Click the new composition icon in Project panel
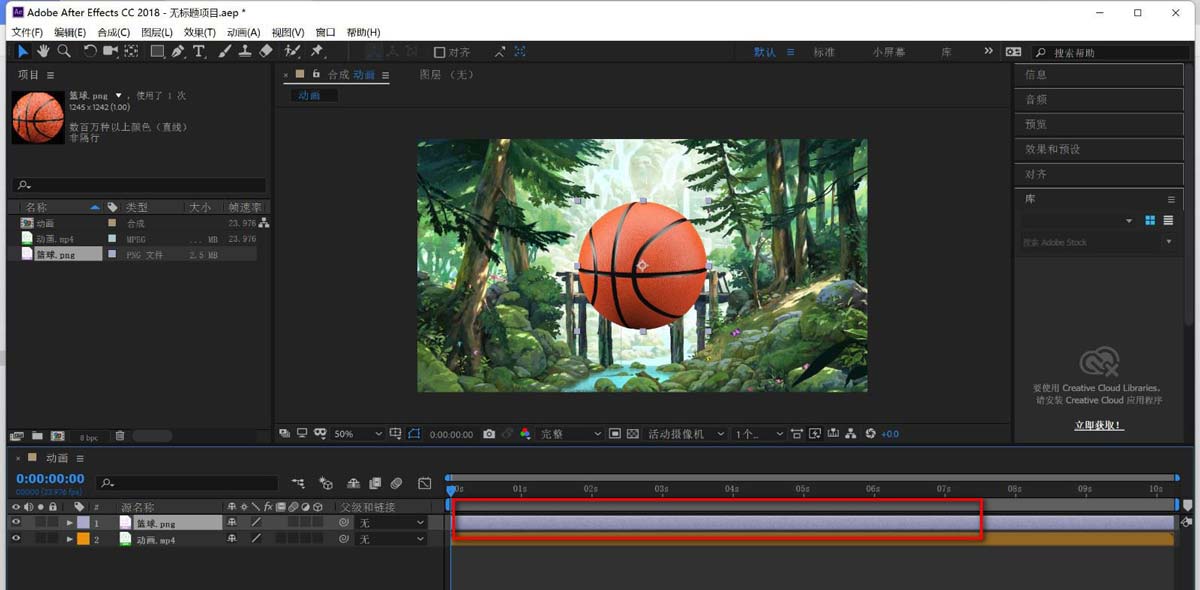The width and height of the screenshot is (1200, 590). [x=58, y=436]
